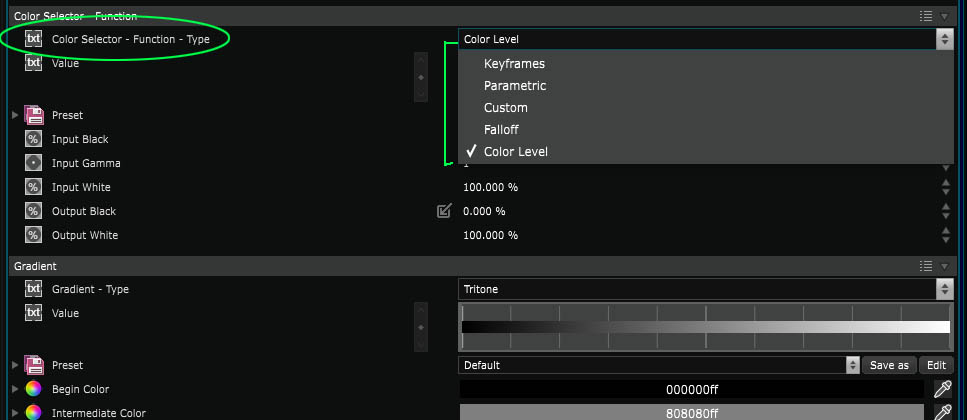Screen dimensions: 967x420
Task: Click txt icon beside Color Selector - Function - Type
Action: tap(33, 39)
